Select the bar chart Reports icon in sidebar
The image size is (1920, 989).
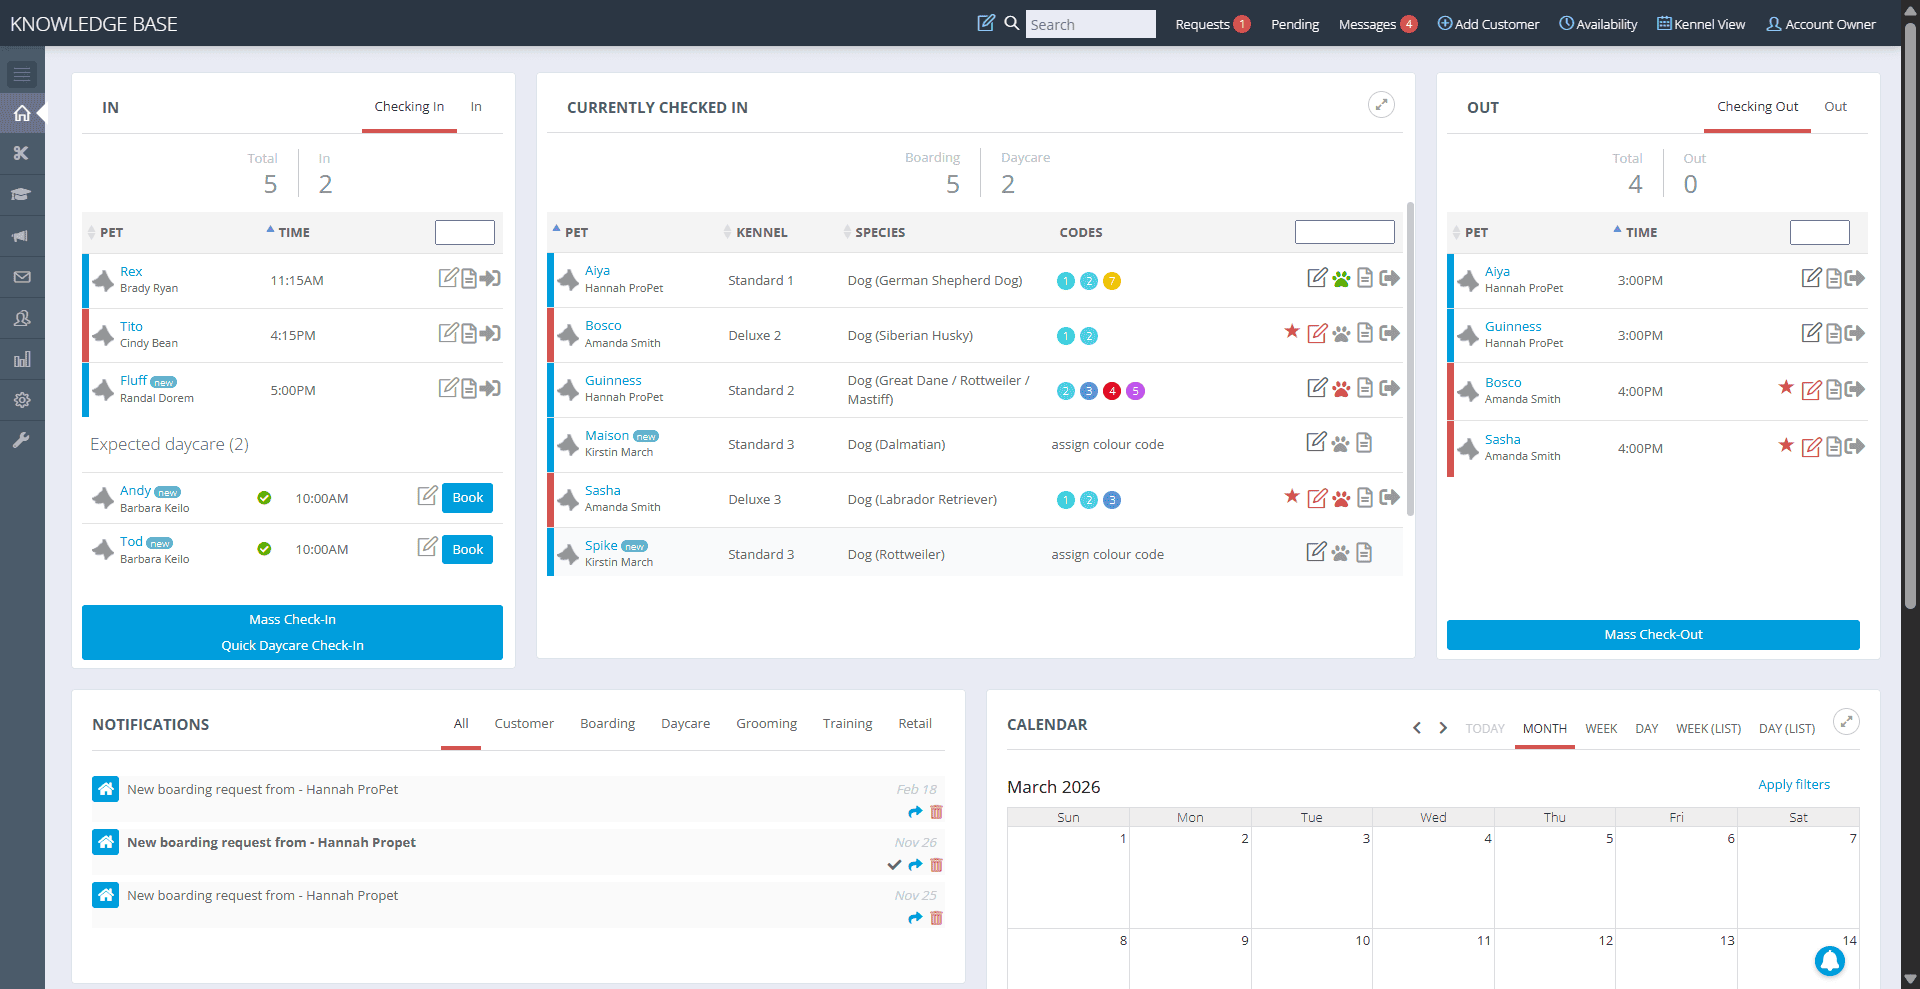[22, 359]
